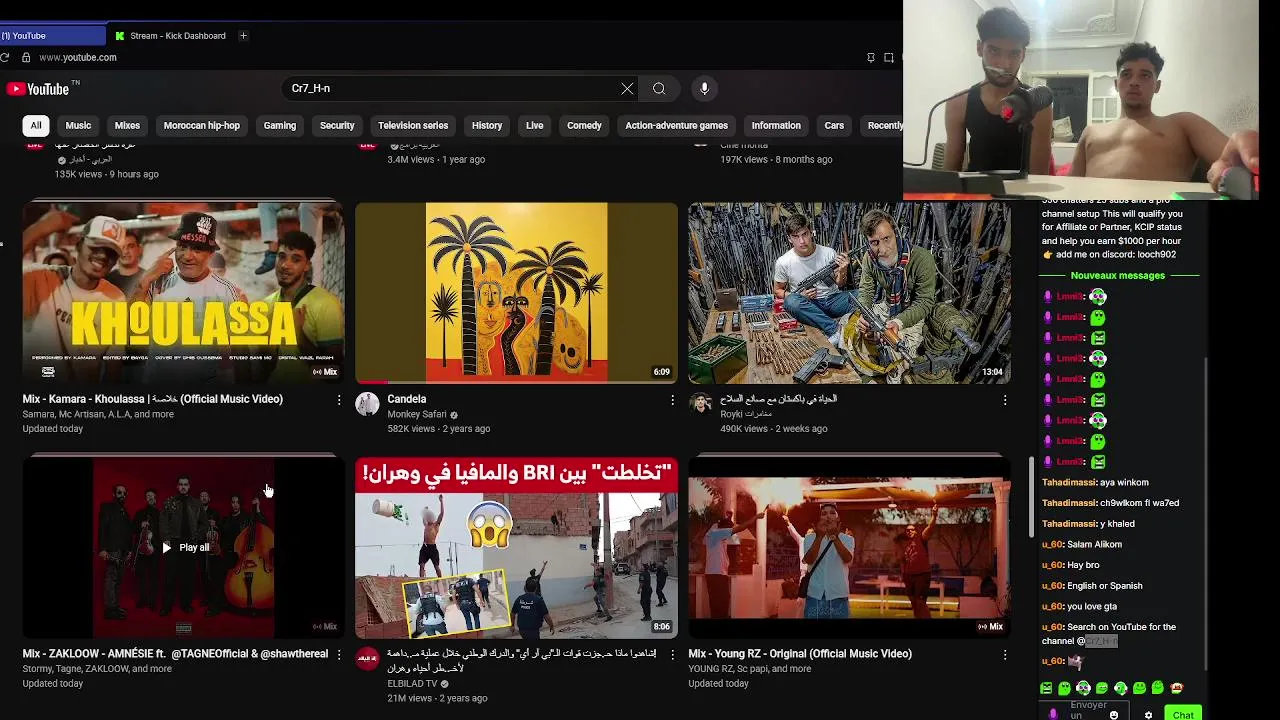Viewport: 1280px width, 720px height.
Task: Open ELBILAD TV channel name link
Action: (x=412, y=684)
